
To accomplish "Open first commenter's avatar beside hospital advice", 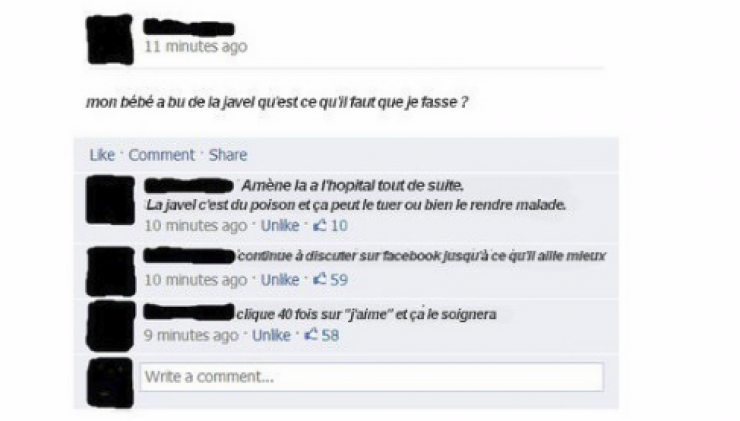I will (x=110, y=200).
